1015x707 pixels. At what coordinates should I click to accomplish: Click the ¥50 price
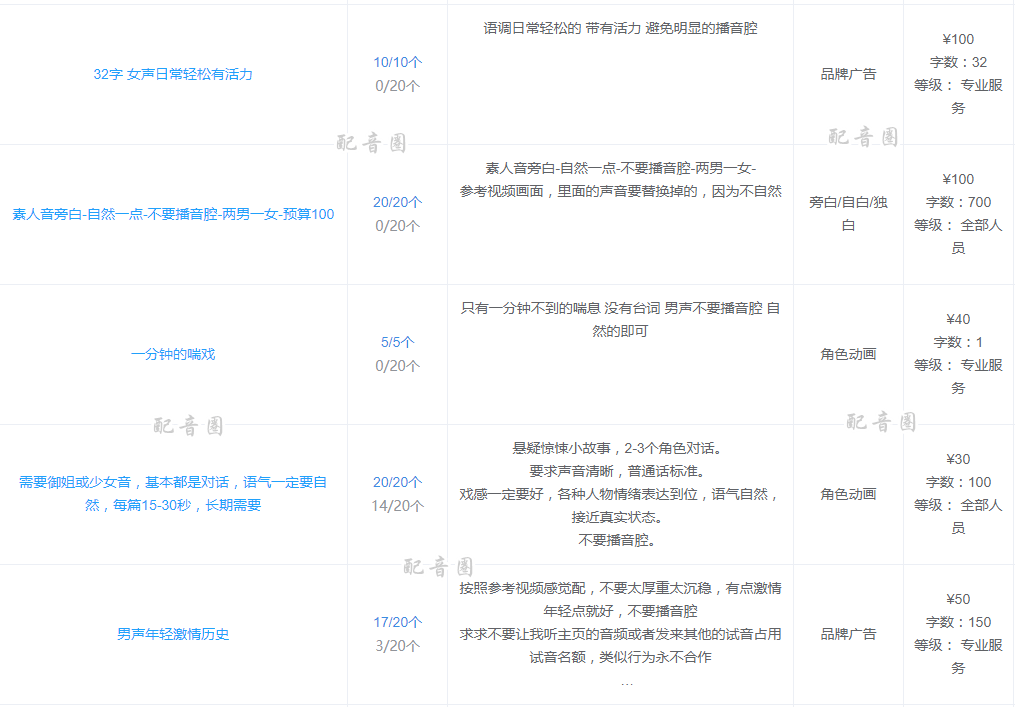(958, 599)
